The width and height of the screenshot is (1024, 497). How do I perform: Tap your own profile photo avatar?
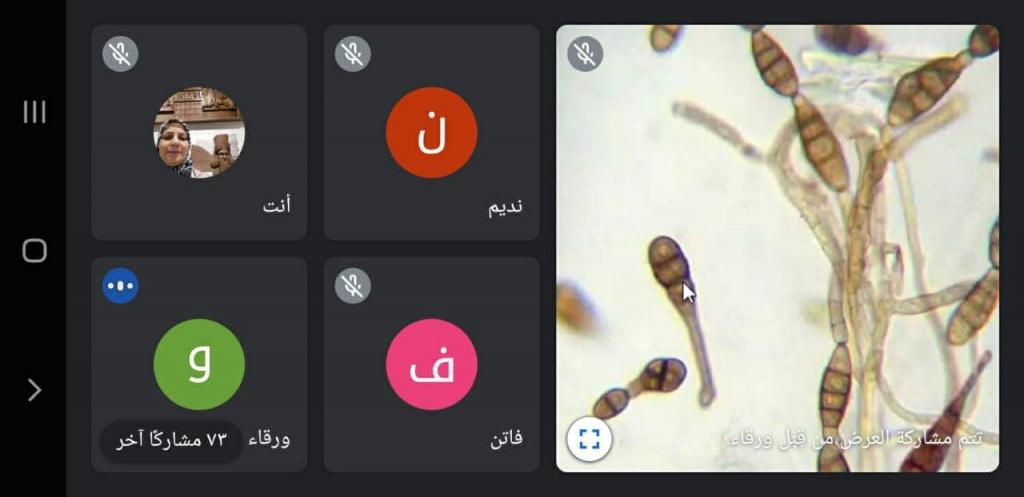pyautogui.click(x=199, y=133)
